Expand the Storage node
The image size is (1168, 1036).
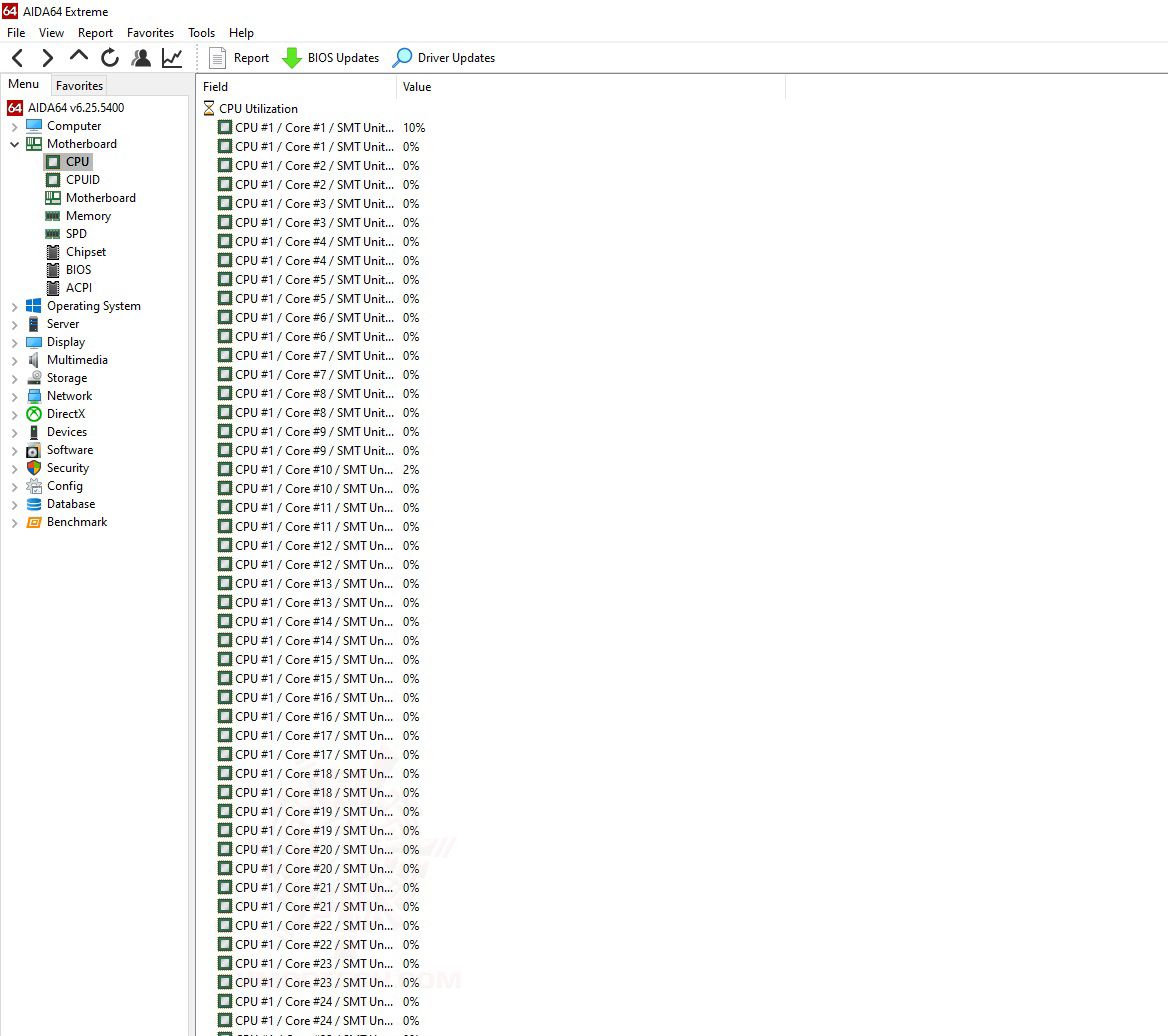[14, 378]
